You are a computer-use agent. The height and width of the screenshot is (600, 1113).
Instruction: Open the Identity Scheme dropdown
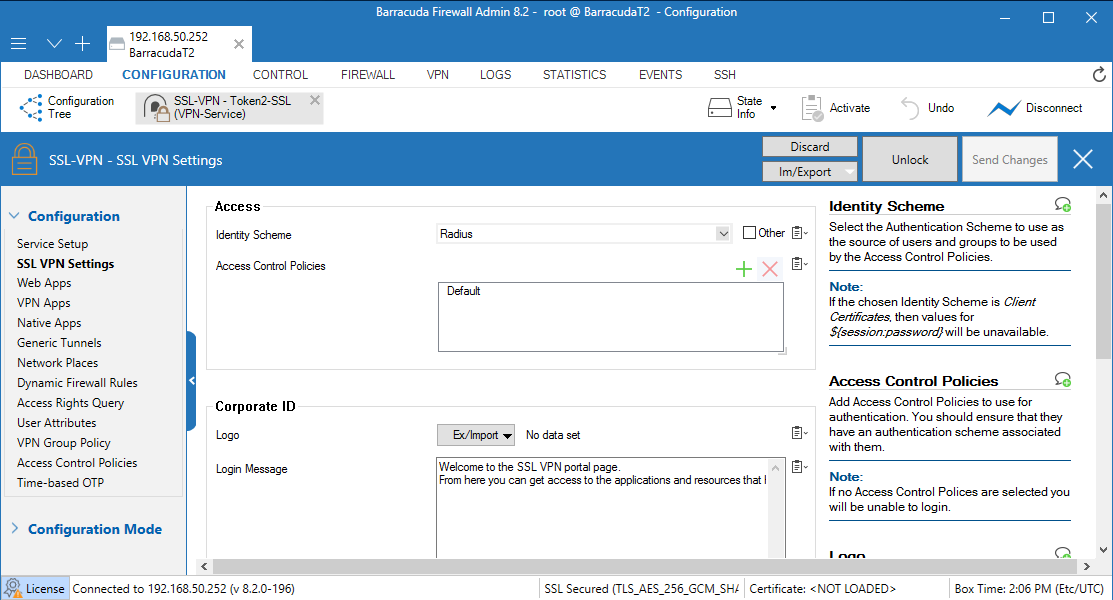[723, 234]
